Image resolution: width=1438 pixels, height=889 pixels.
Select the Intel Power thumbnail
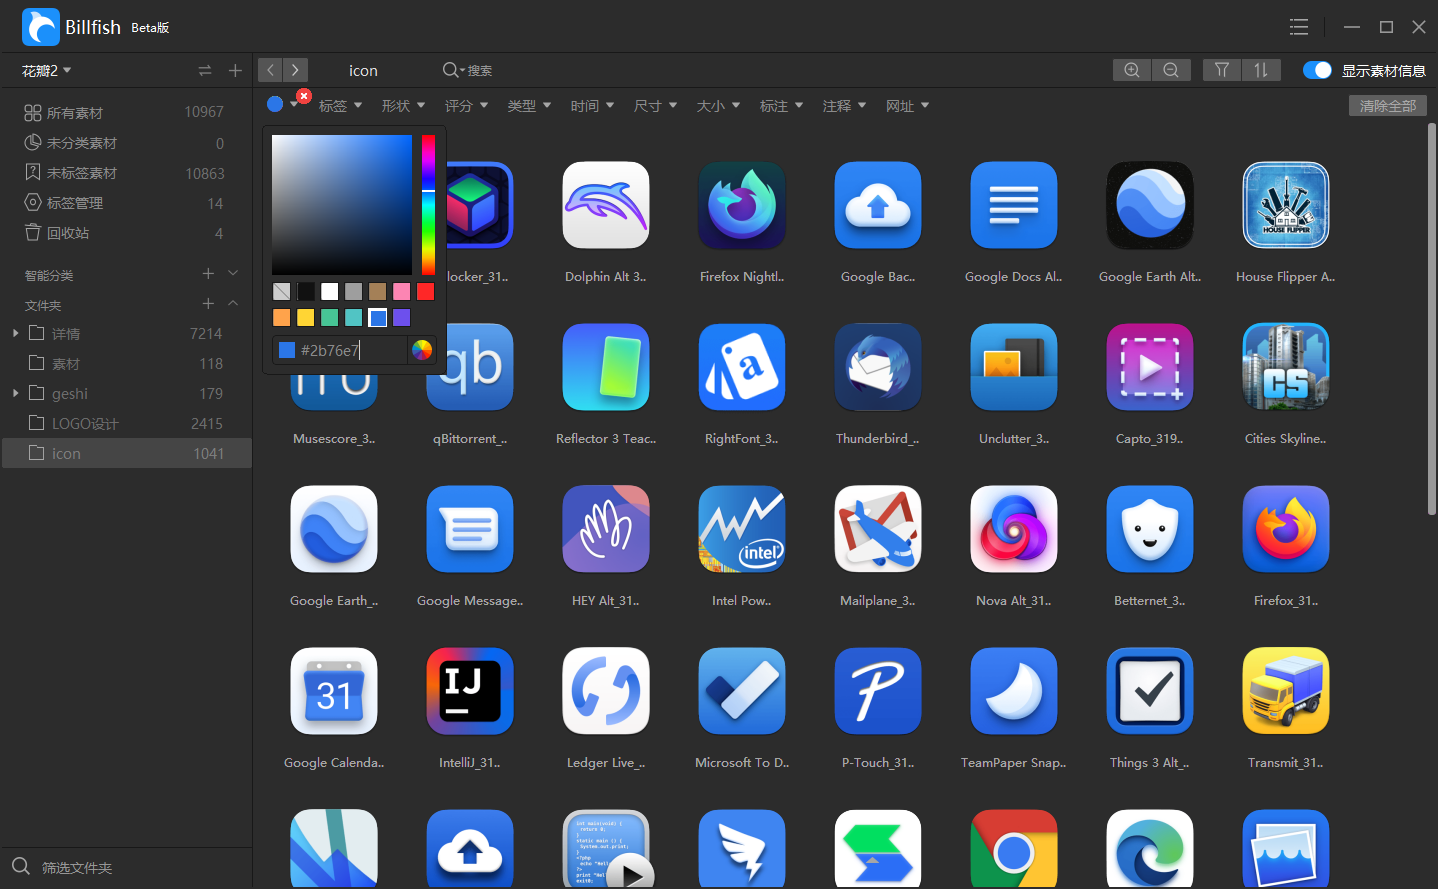click(742, 529)
